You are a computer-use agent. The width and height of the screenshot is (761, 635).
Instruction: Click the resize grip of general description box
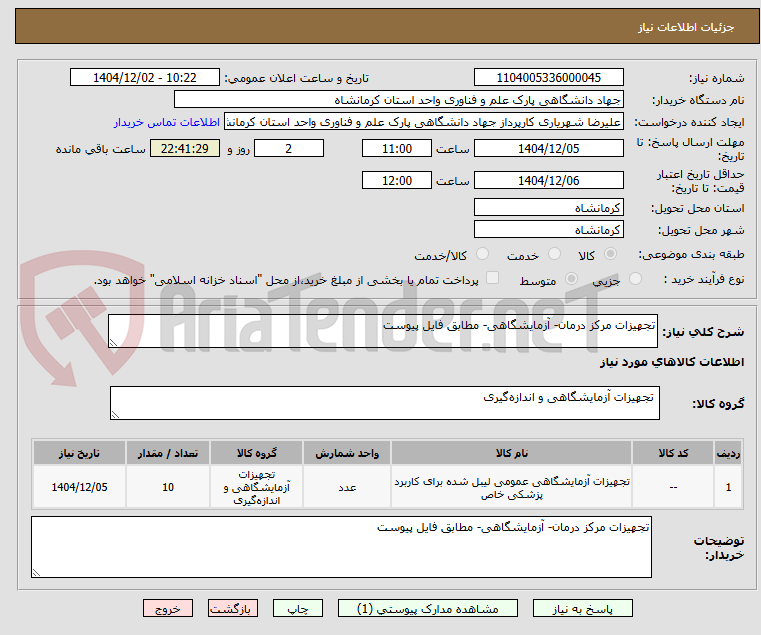(x=114, y=342)
